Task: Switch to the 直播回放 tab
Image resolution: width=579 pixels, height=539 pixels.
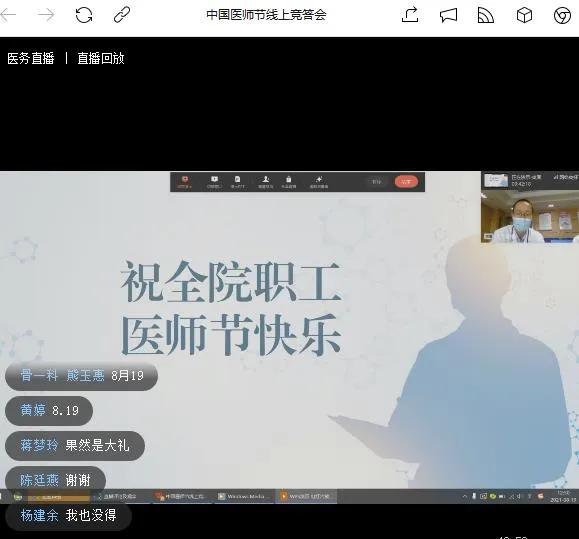Action: point(100,58)
